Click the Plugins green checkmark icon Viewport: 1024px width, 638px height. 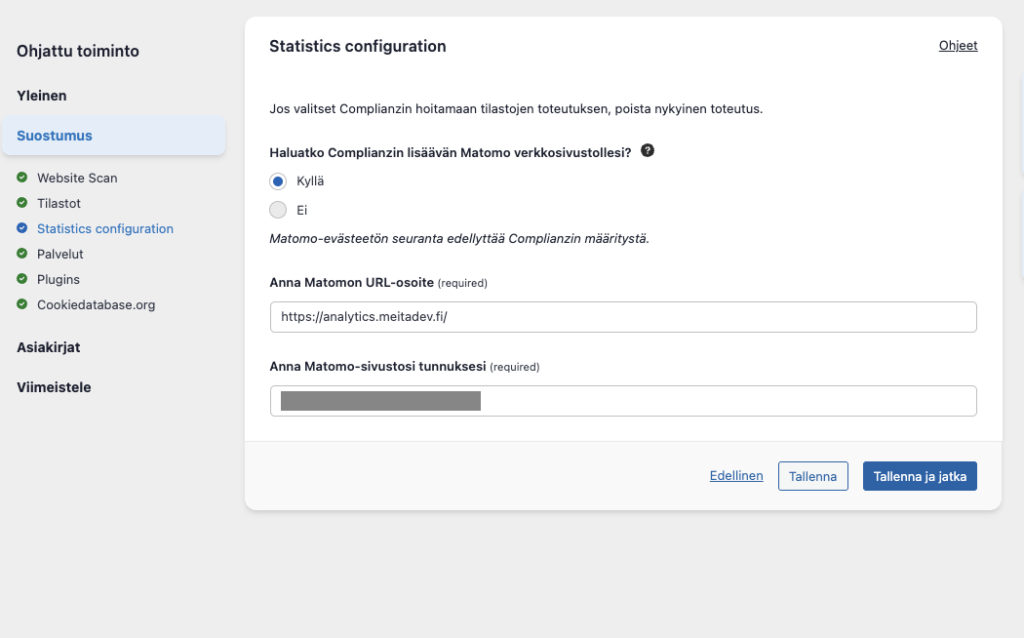click(x=22, y=279)
